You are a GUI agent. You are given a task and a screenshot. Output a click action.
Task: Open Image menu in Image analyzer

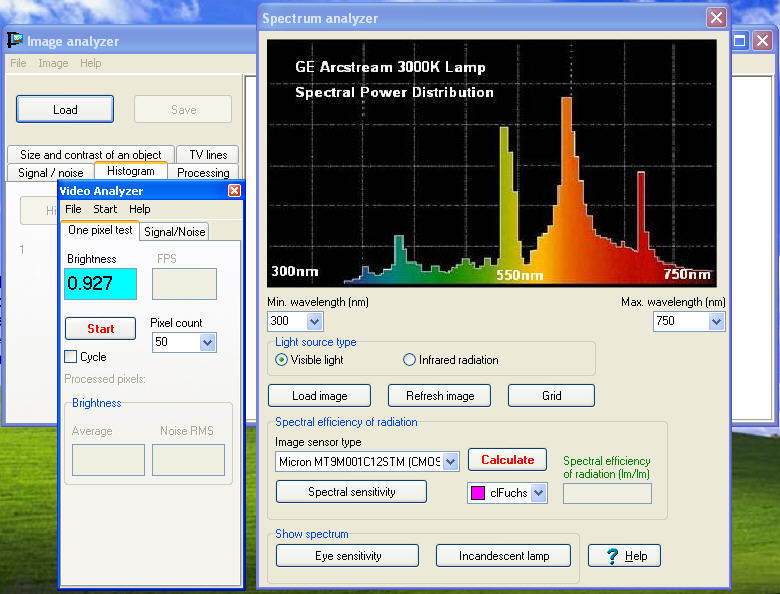tap(53, 63)
